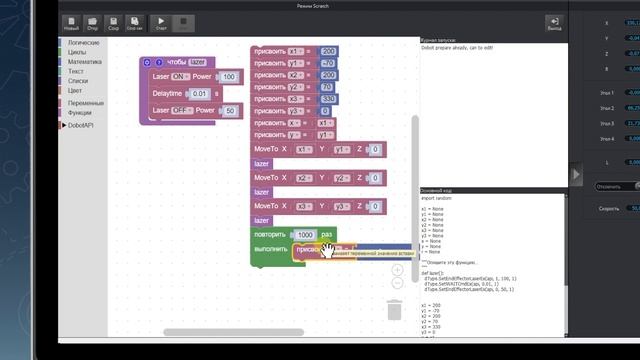Collapse the right panel with the arrow tab
Screen dimensions: 640x360
point(576,174)
